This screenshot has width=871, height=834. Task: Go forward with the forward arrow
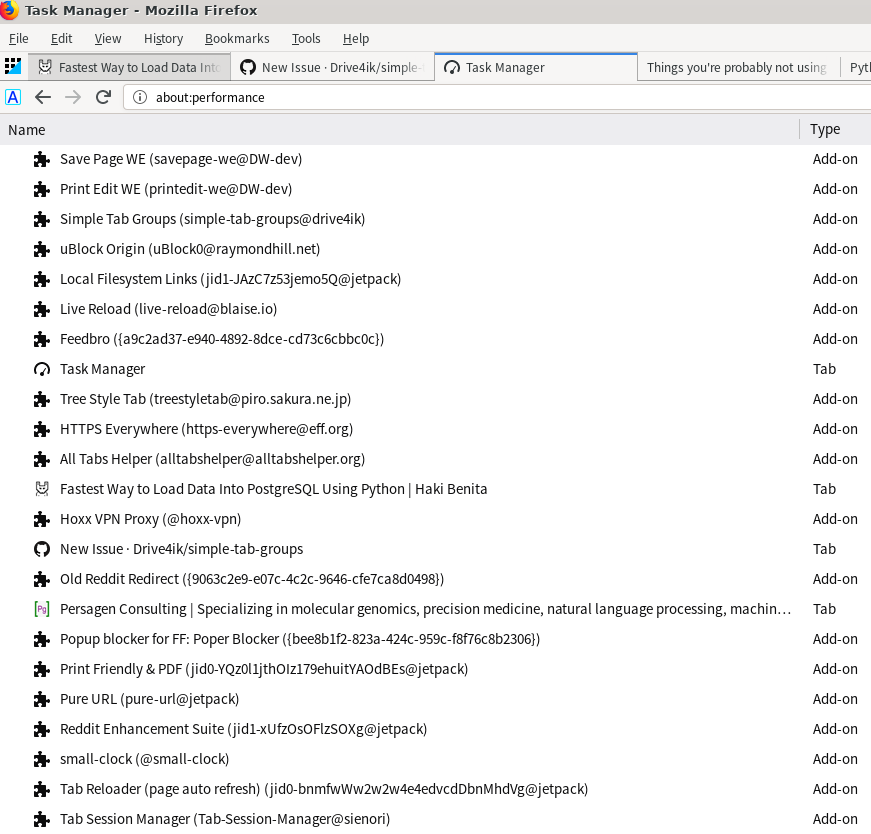tap(73, 97)
